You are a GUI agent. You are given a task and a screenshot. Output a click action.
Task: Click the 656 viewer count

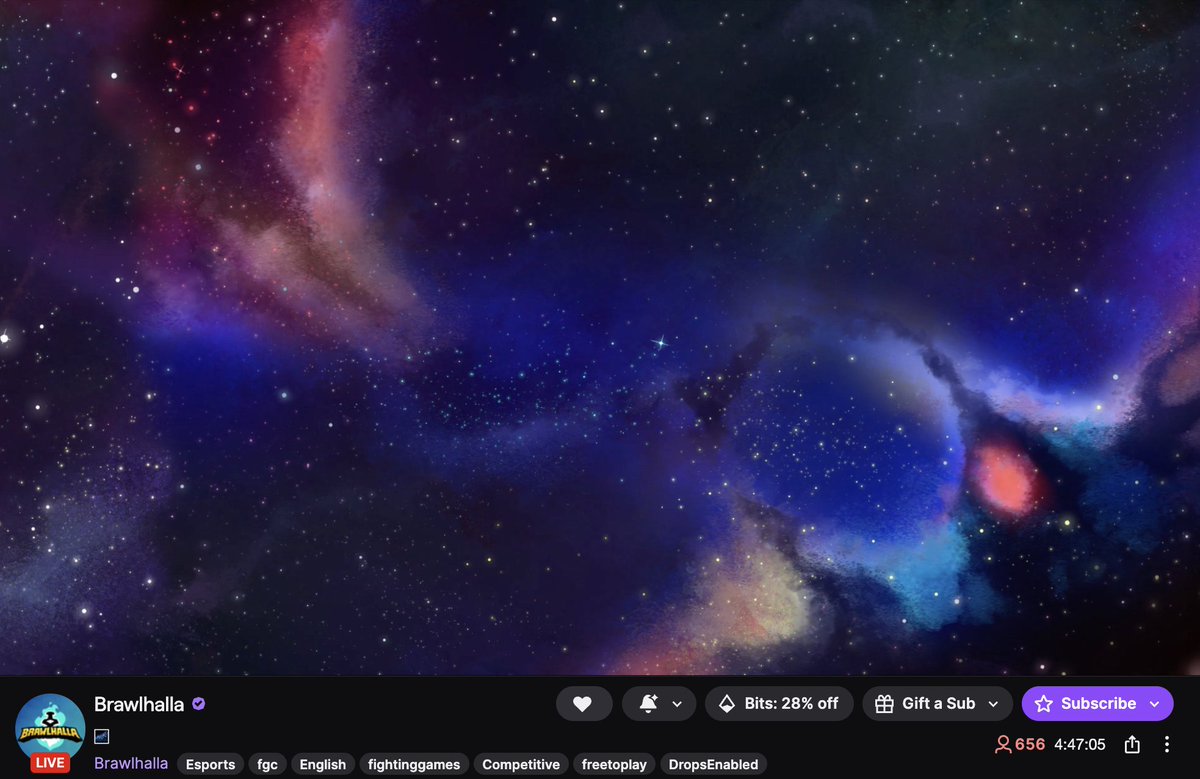pos(1020,745)
